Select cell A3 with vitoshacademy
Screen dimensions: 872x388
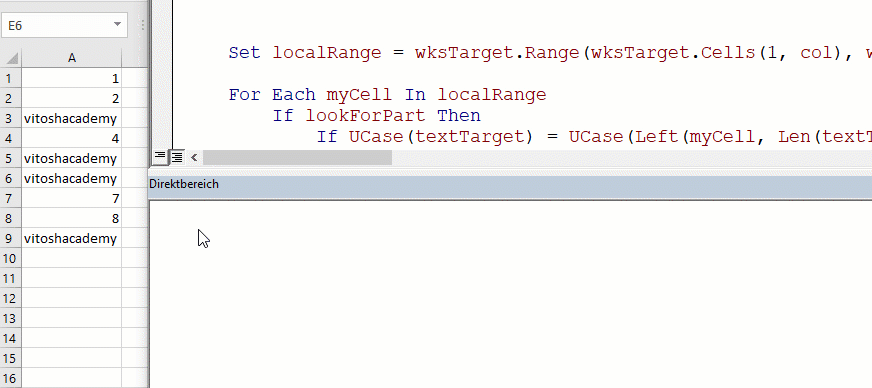(72, 118)
